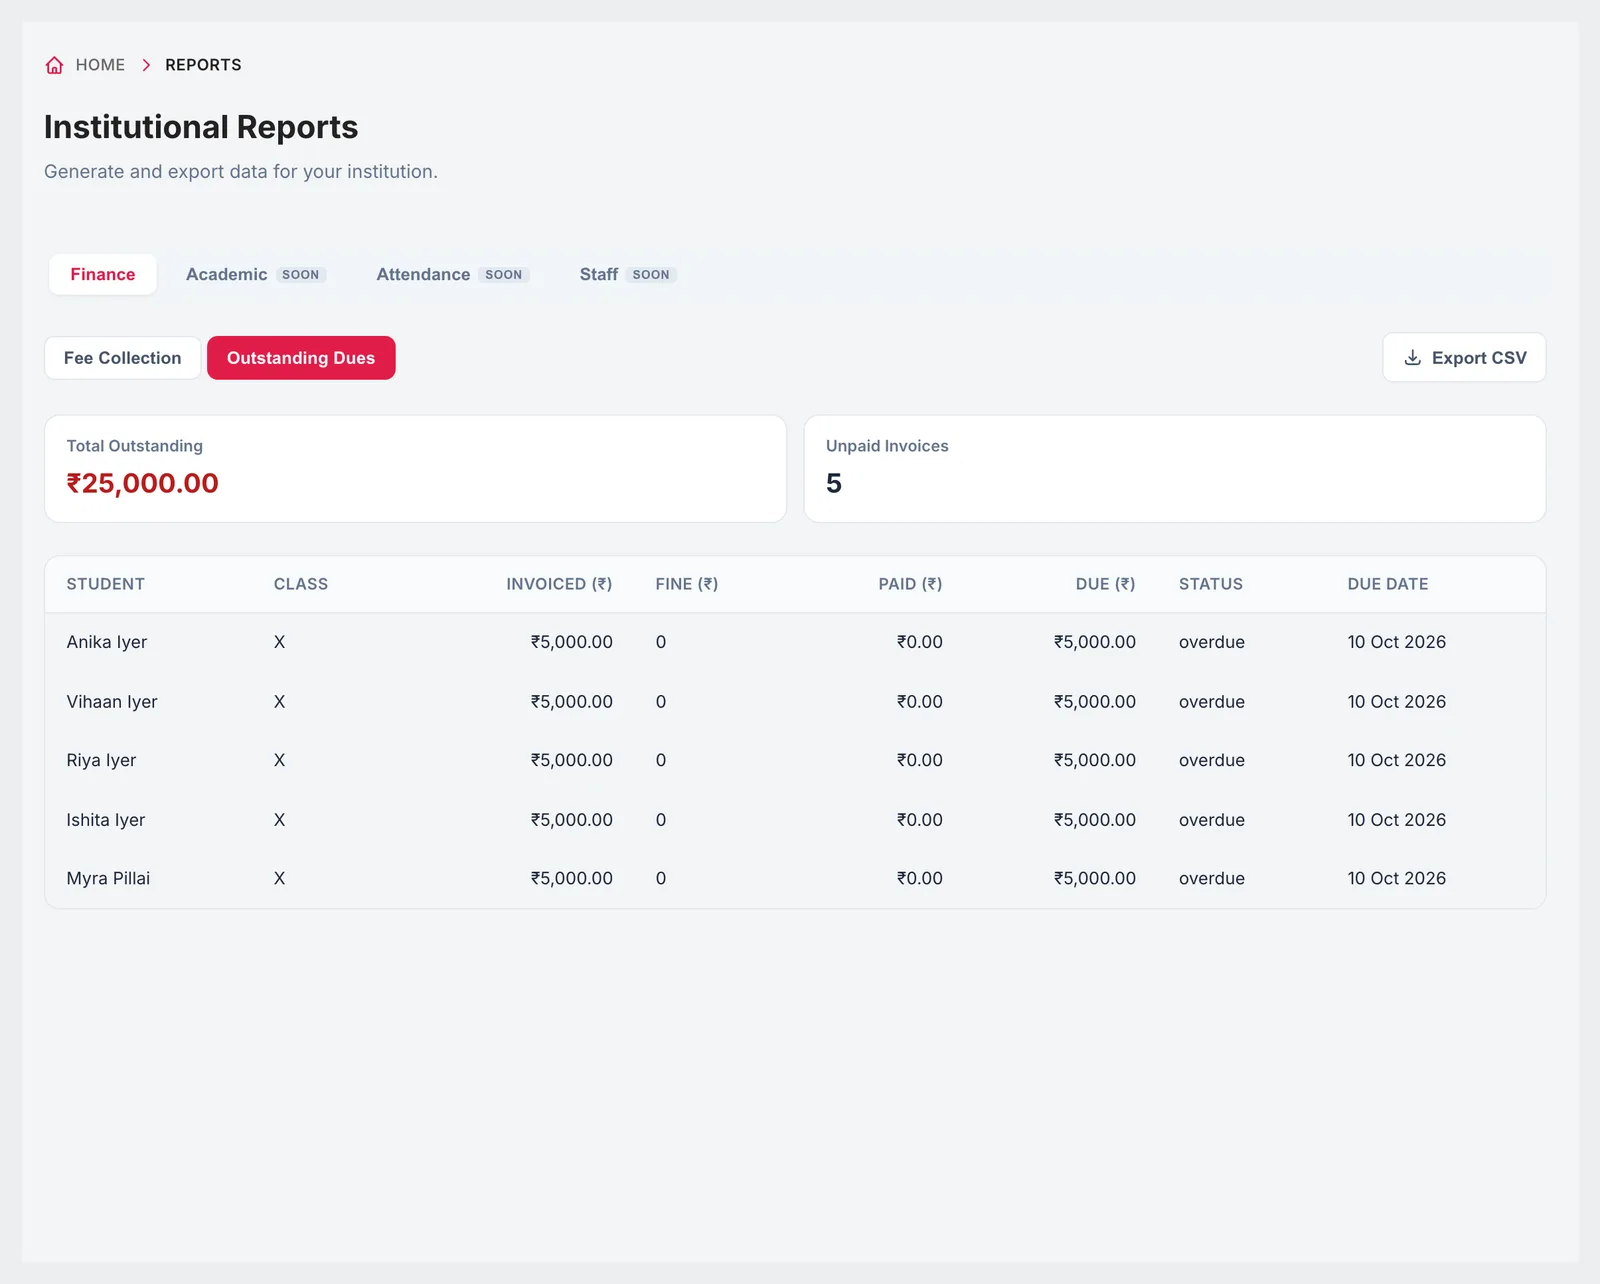Click the home icon in breadcrumb
This screenshot has height=1284, width=1600.
pos(54,65)
